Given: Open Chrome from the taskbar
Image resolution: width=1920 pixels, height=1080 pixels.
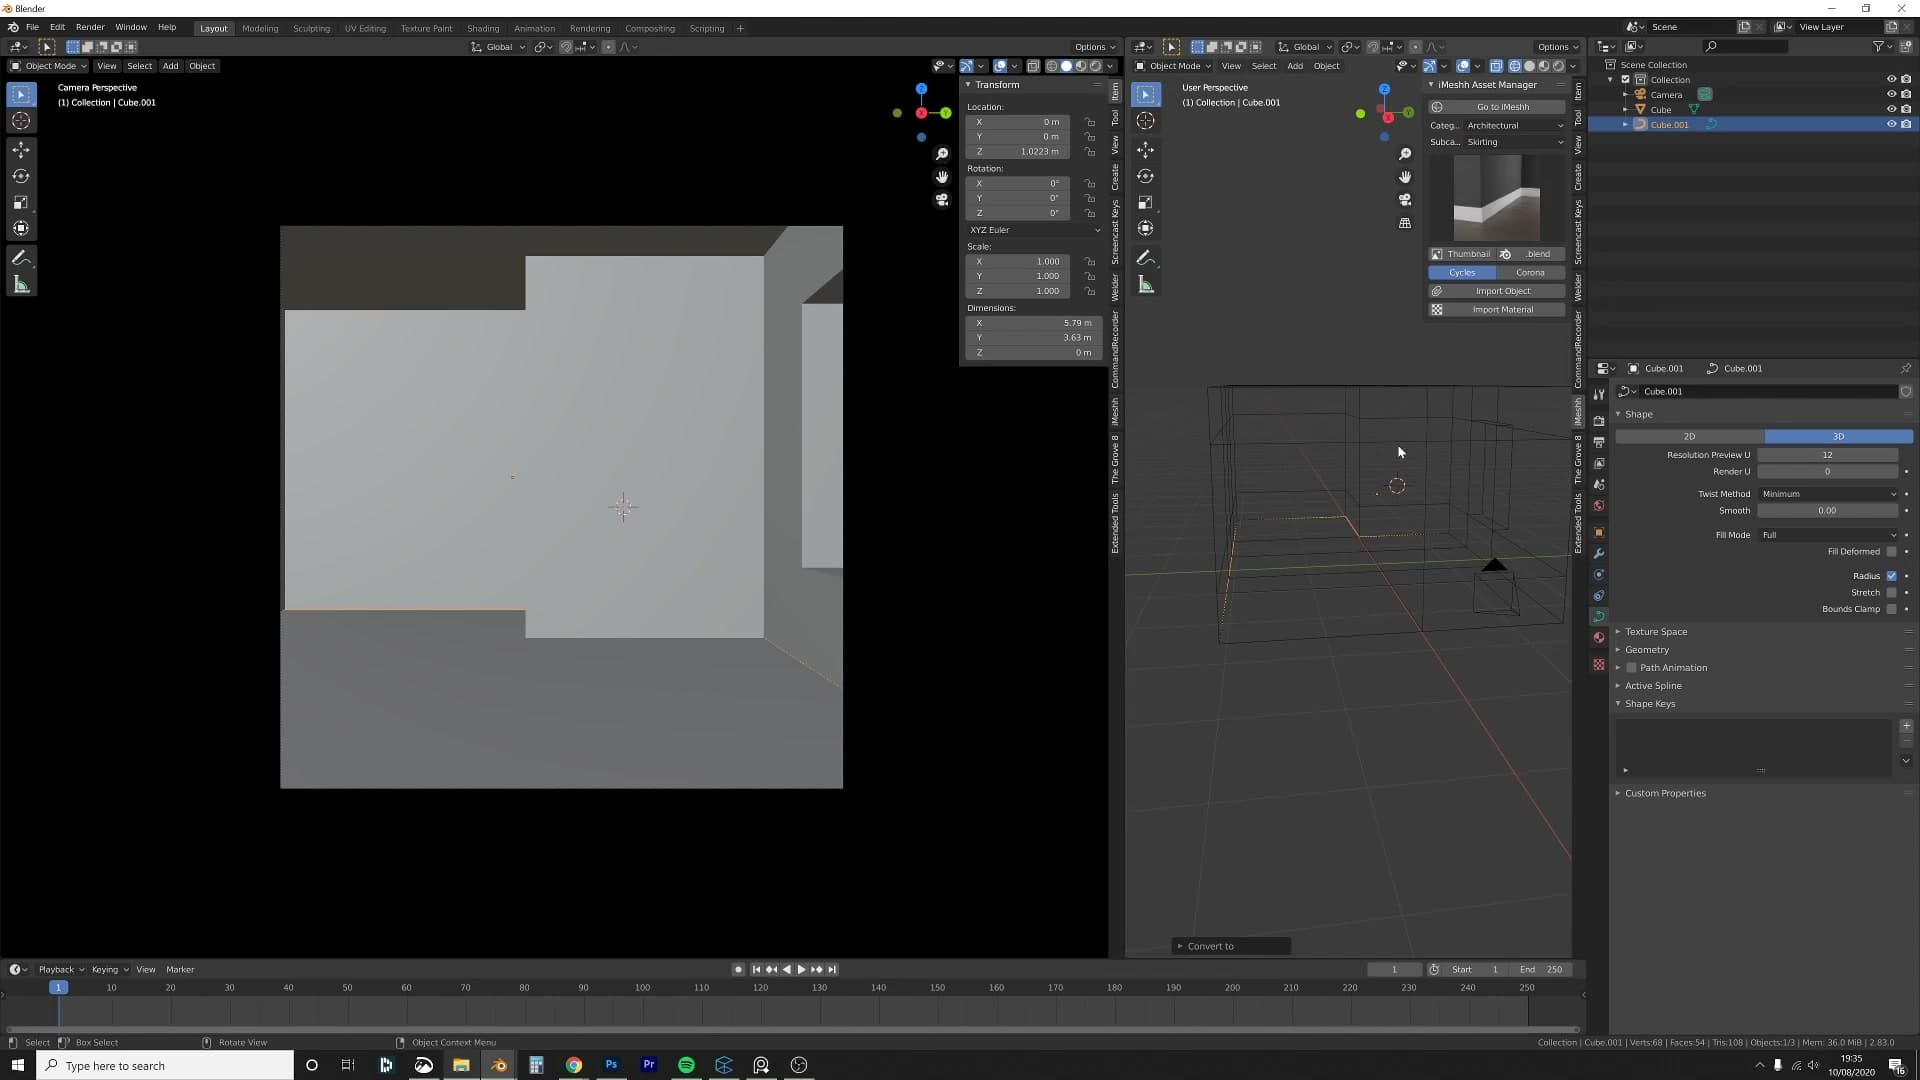Looking at the screenshot, I should point(574,1065).
